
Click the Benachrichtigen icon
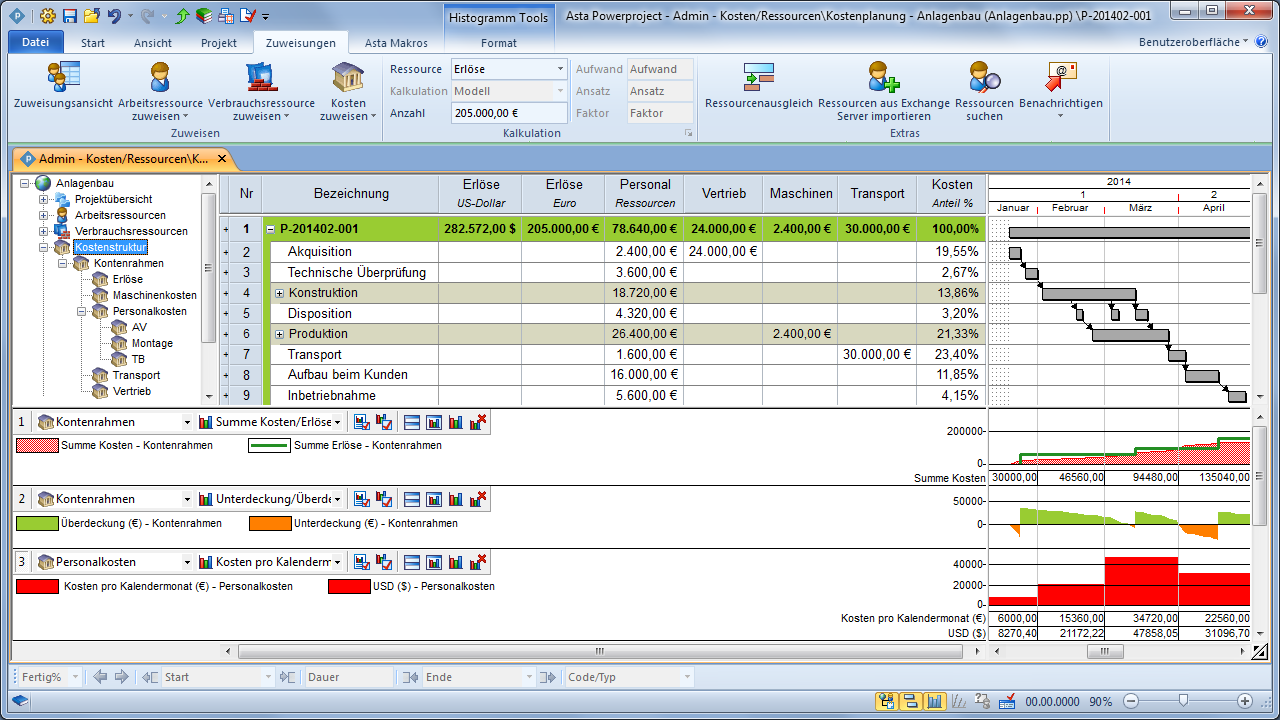coord(1061,78)
